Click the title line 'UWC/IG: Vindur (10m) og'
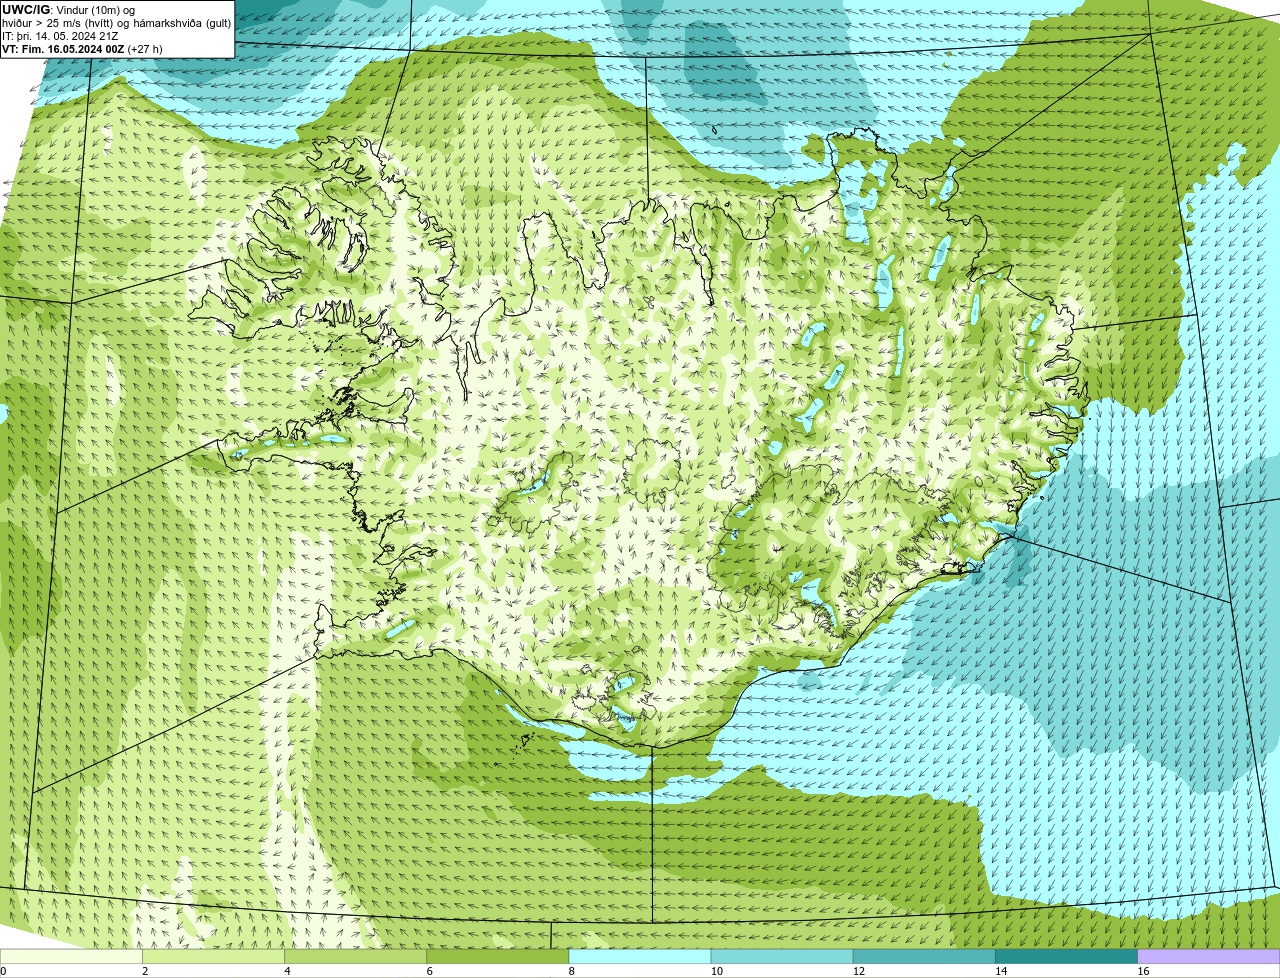The image size is (1280, 978). [x=69, y=10]
